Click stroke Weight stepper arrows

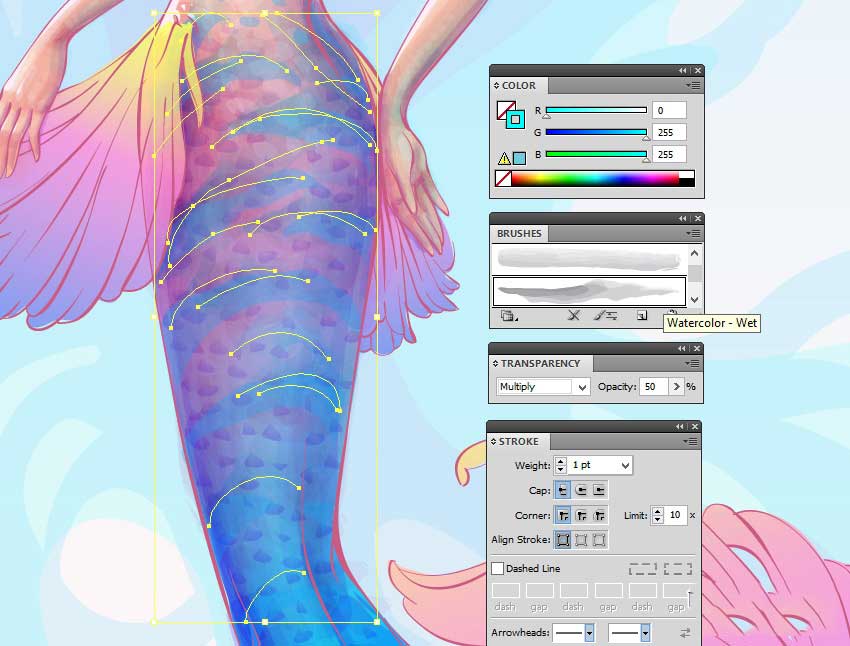[561, 465]
